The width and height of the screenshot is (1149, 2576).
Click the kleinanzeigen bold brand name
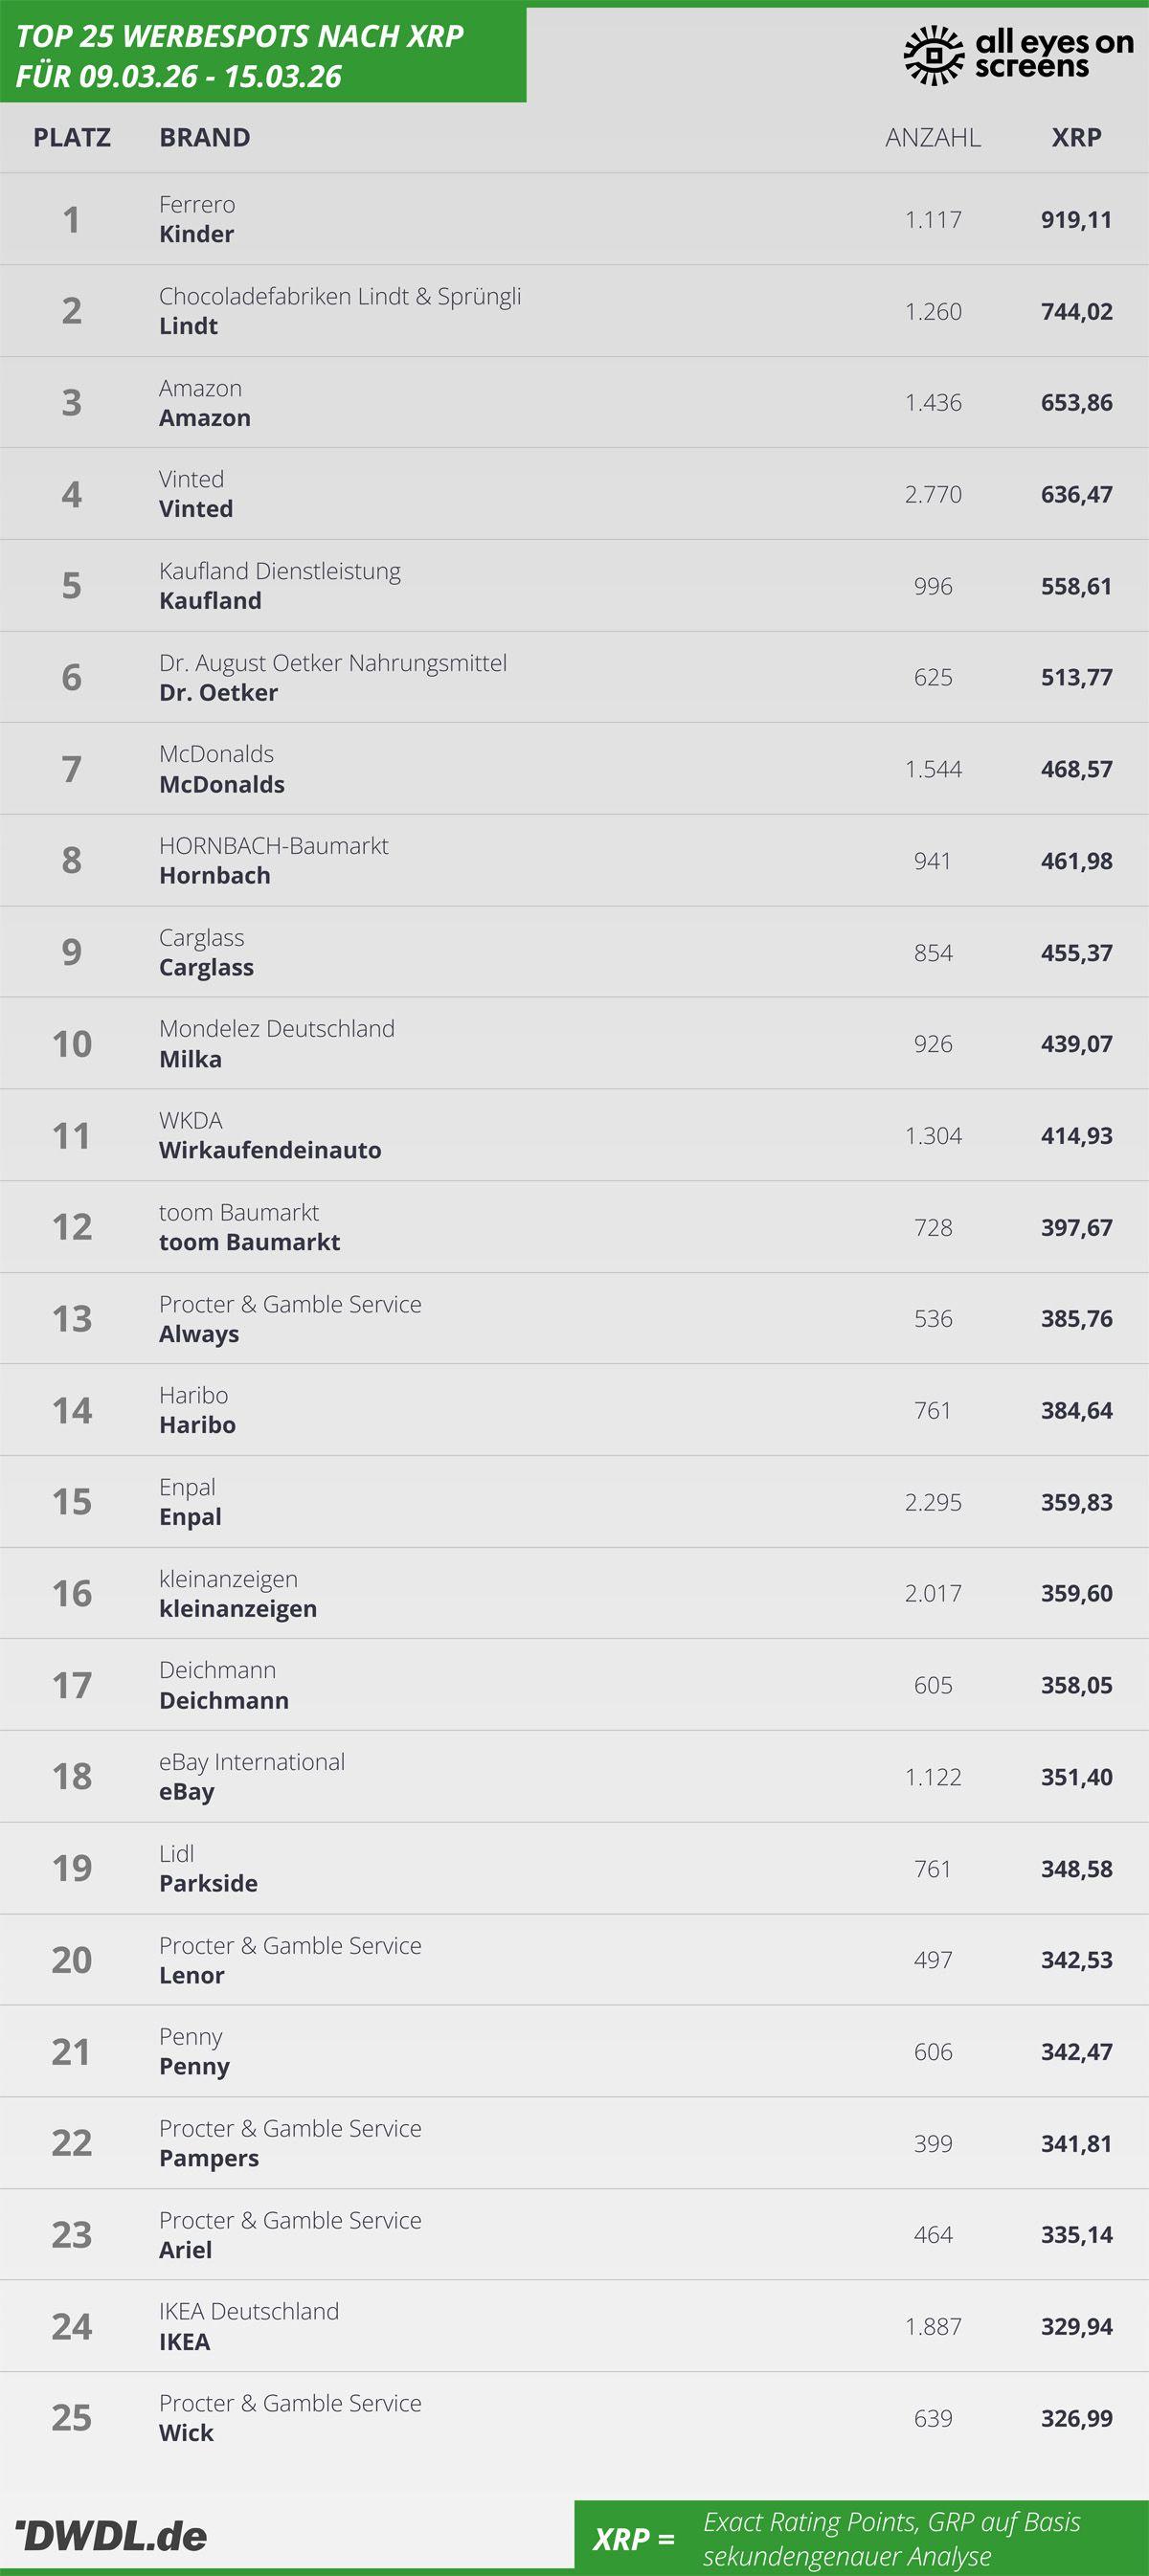pyautogui.click(x=238, y=1608)
